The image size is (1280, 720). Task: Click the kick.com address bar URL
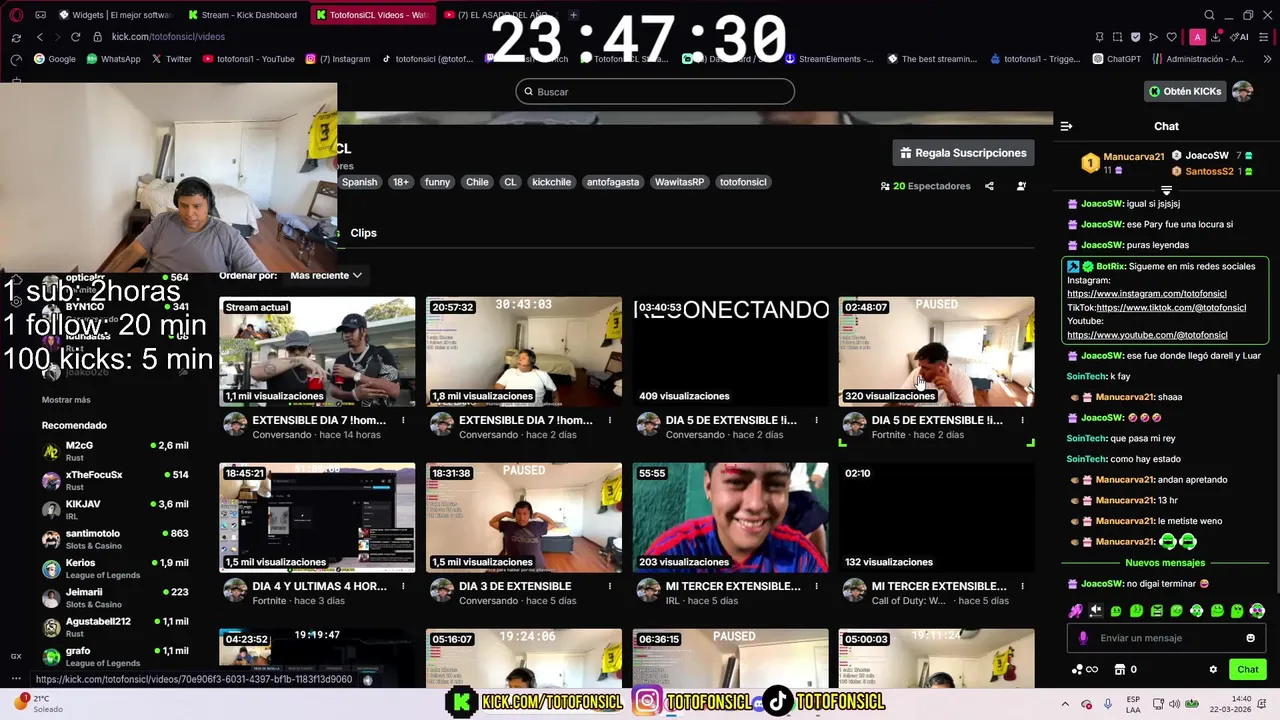tap(168, 37)
